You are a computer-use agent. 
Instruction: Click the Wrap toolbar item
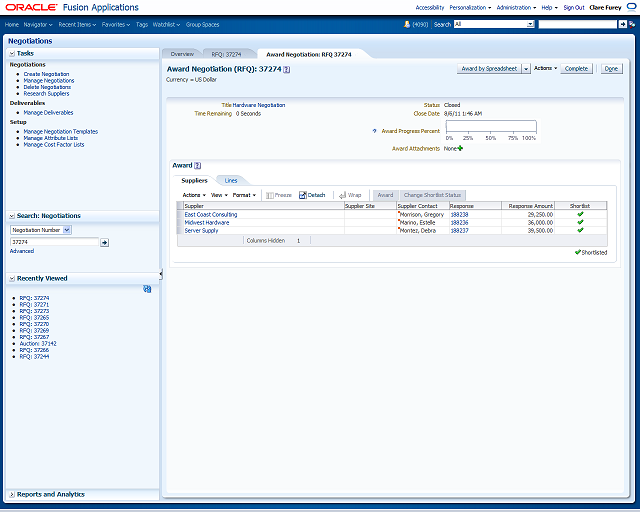(x=350, y=195)
